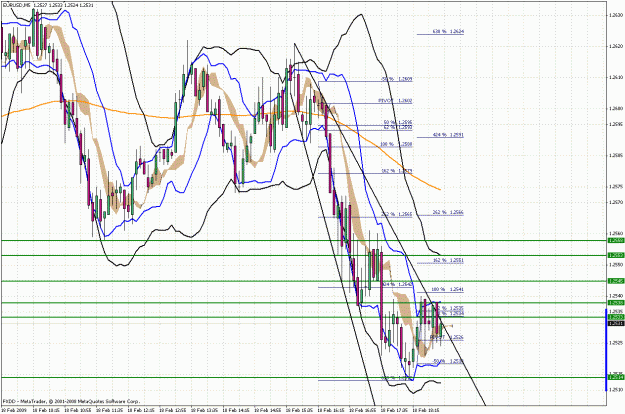This screenshot has height=414, width=625.
Task: Click the PIVOT 1.2526 level label
Action: pos(446,337)
